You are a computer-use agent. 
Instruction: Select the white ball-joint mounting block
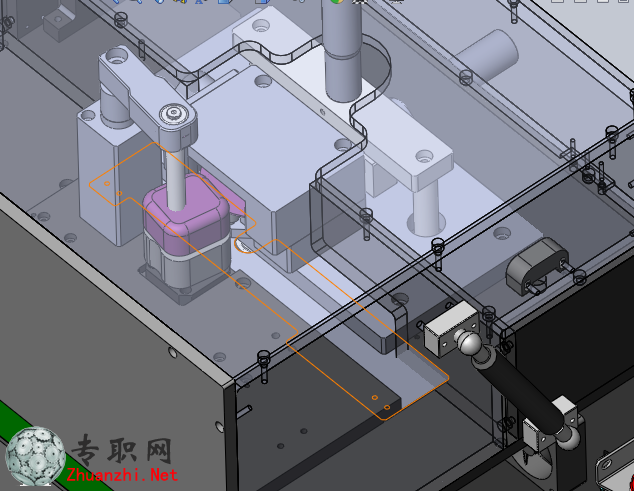[x=451, y=328]
